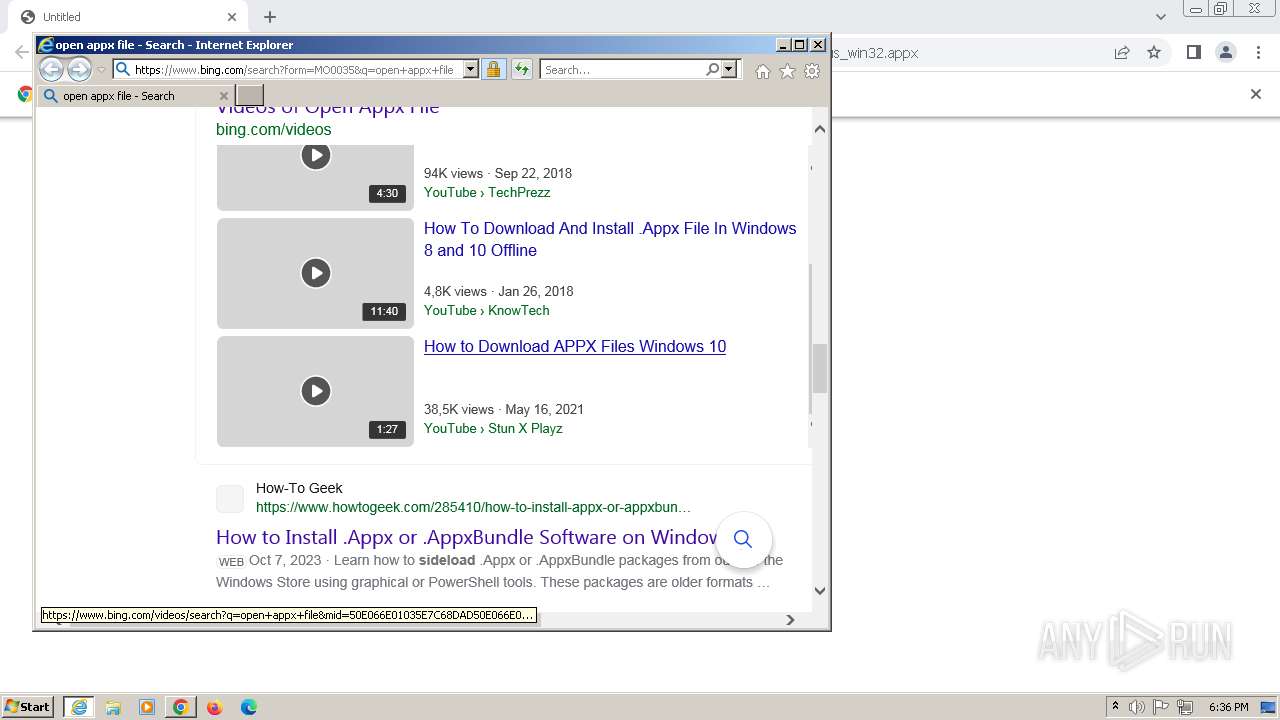
Task: Open Chrome tab search chevron
Action: tap(1161, 17)
